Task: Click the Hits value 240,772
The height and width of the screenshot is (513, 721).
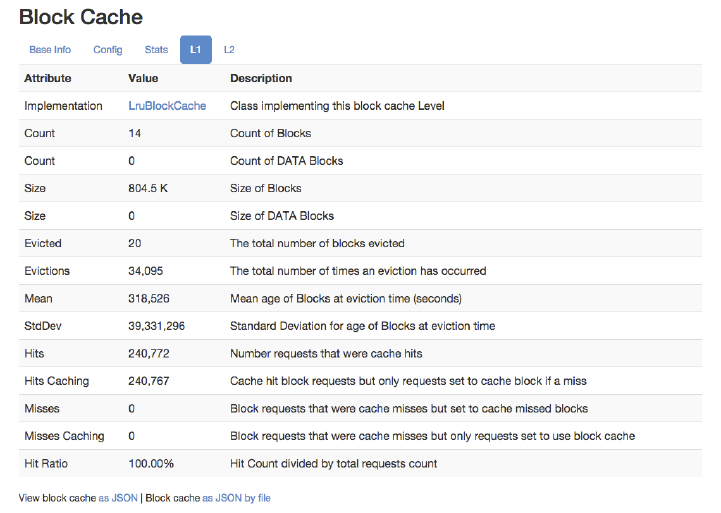Action: tap(153, 353)
